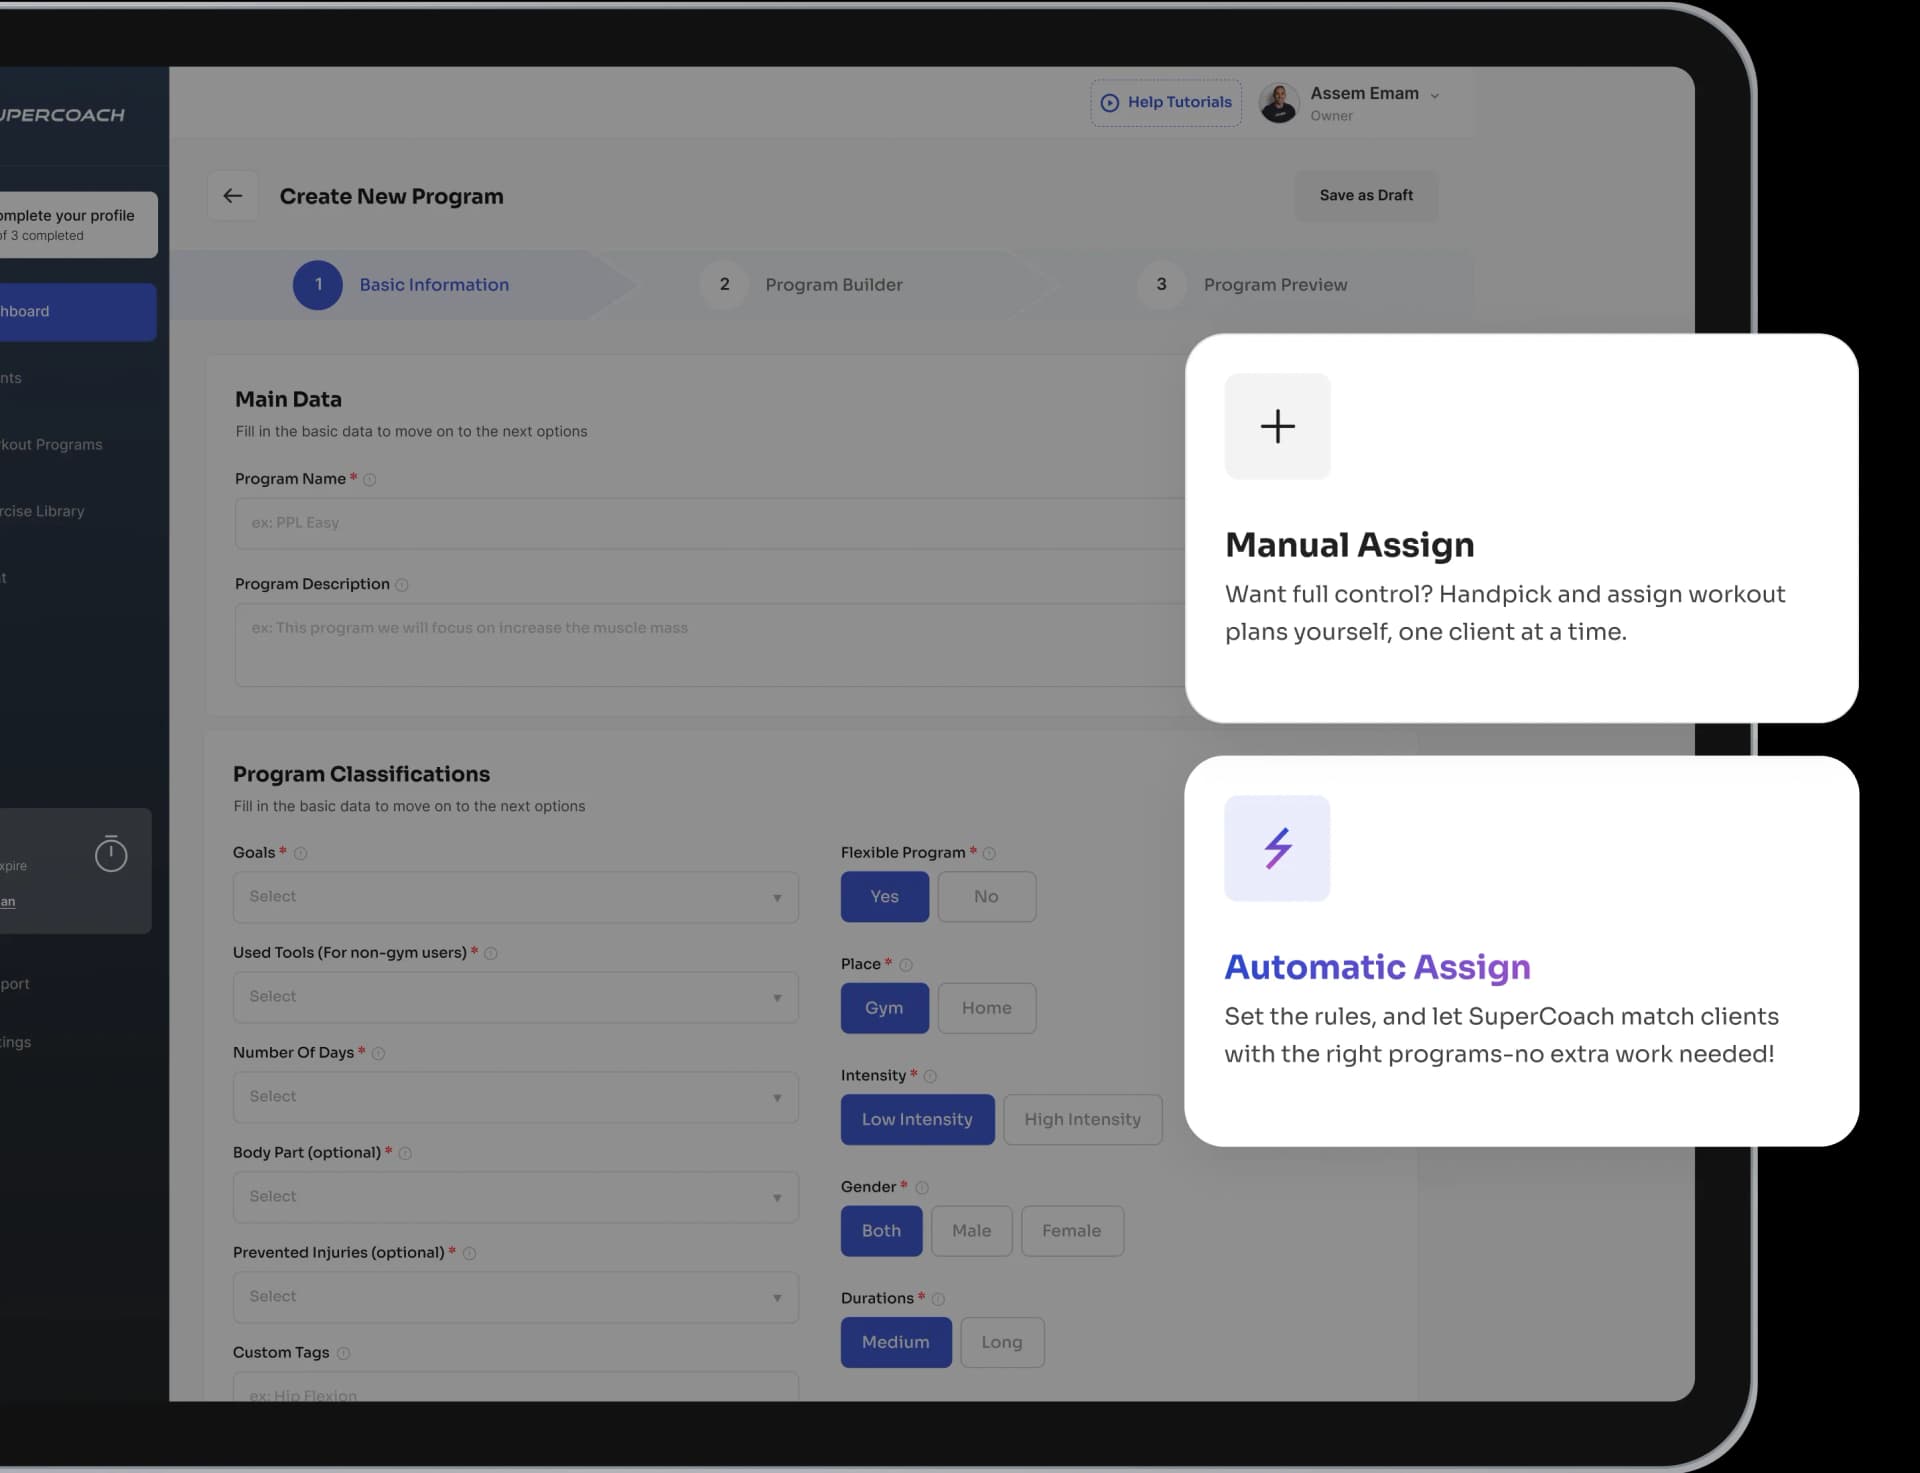
Task: Select Low Intensity
Action: (917, 1120)
